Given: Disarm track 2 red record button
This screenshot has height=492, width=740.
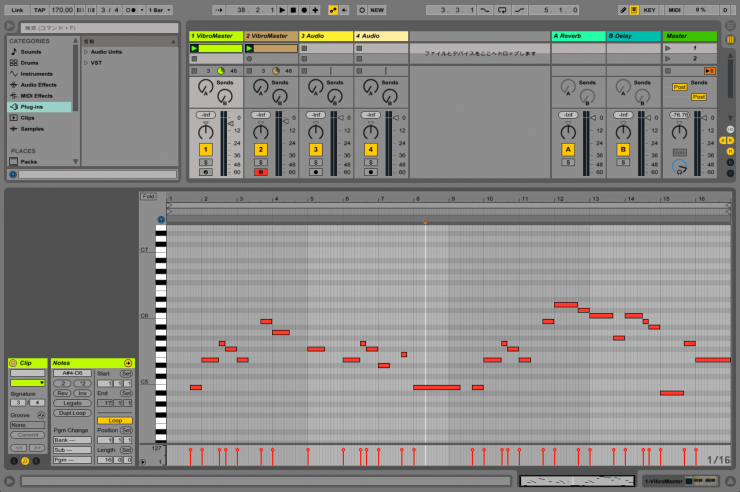Looking at the screenshot, I should point(261,172).
